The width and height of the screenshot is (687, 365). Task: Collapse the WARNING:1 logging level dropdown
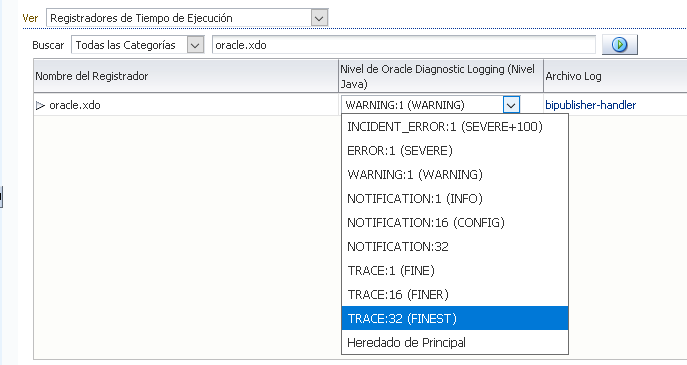pyautogui.click(x=511, y=105)
